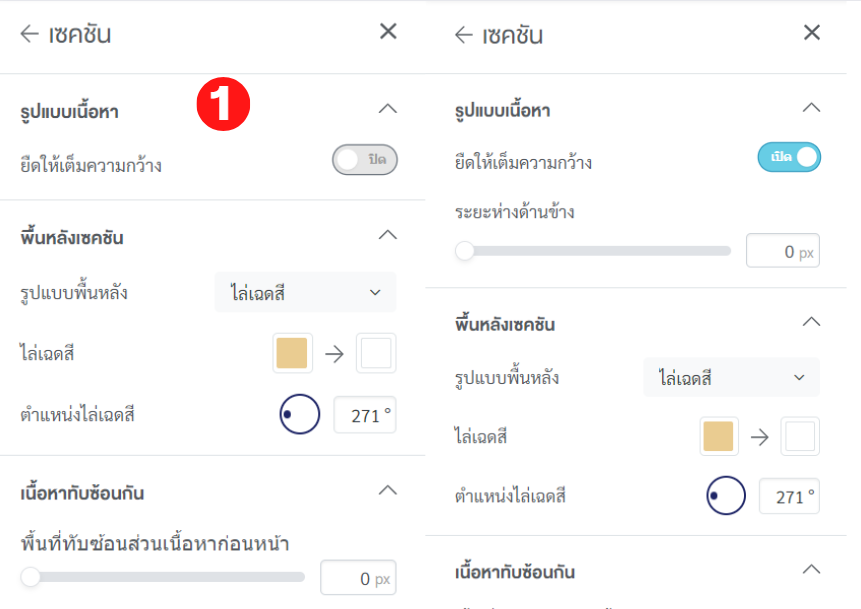Disable the เปิด toggle for full width stretch
Viewport: 861px width, 609px height.
[x=789, y=157]
